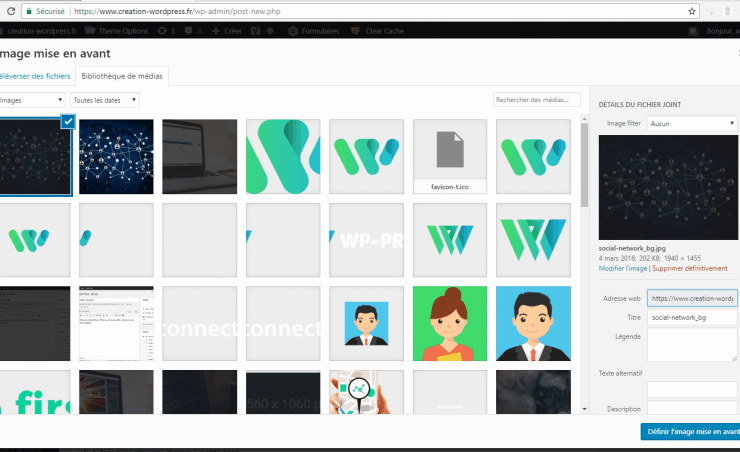
Task: Click the Modifier l'image link
Action: tap(622, 268)
